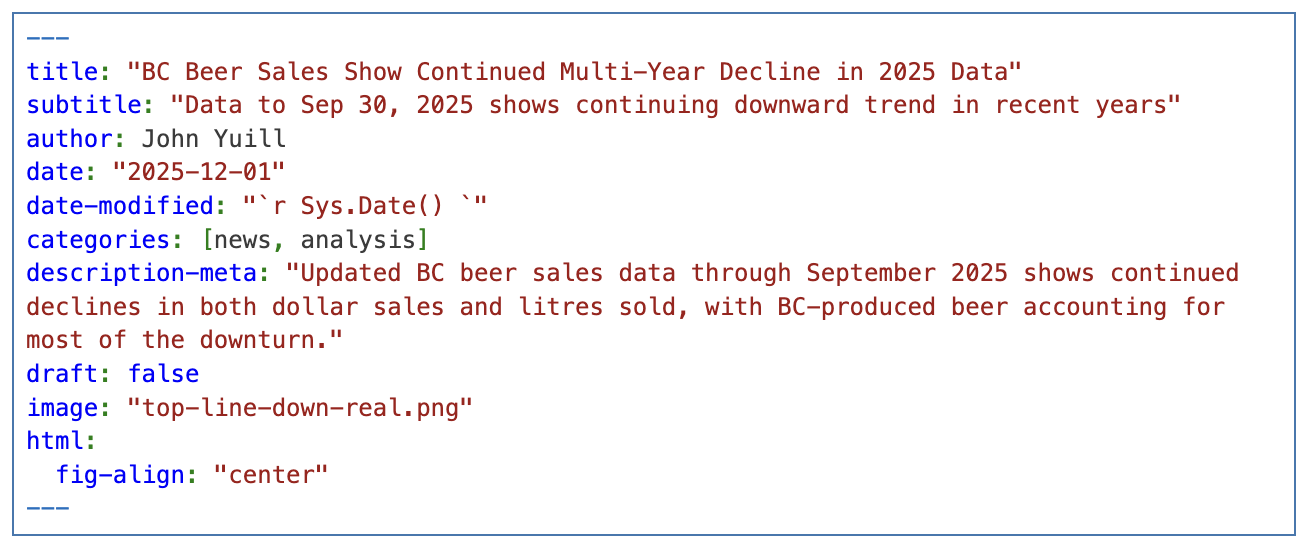Viewport: 1308px width, 544px height.
Task: Click the "date-modified" key
Action: (x=119, y=206)
